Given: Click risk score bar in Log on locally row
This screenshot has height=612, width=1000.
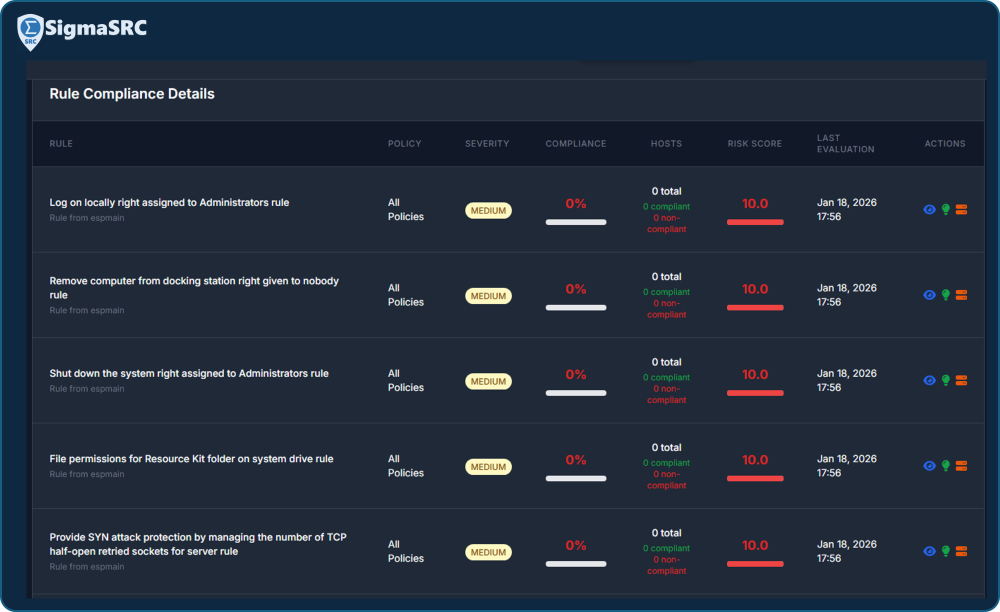Looking at the screenshot, I should coord(755,222).
